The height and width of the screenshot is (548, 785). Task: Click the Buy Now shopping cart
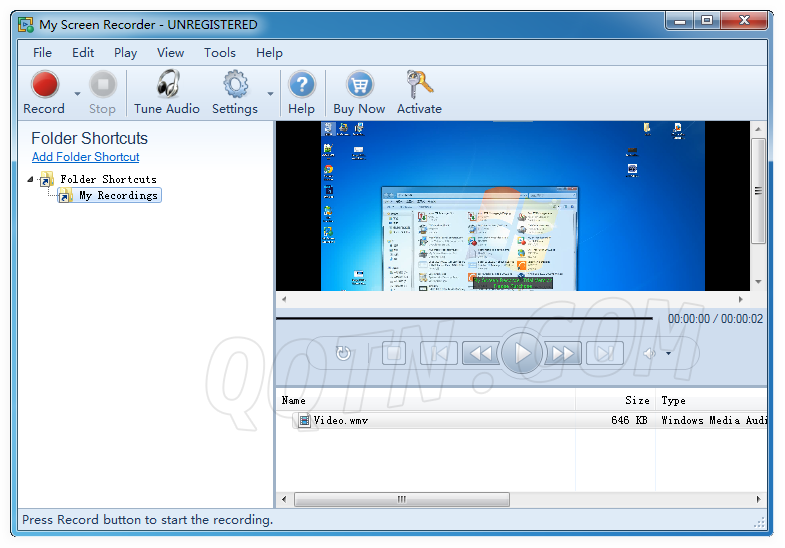click(x=359, y=86)
